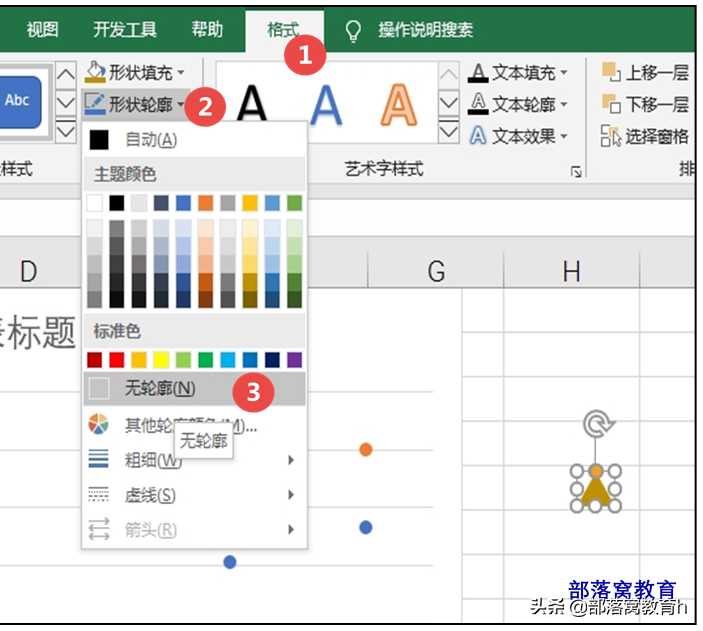Pick standard yellow color swatch
The height and width of the screenshot is (631, 703).
(x=161, y=360)
